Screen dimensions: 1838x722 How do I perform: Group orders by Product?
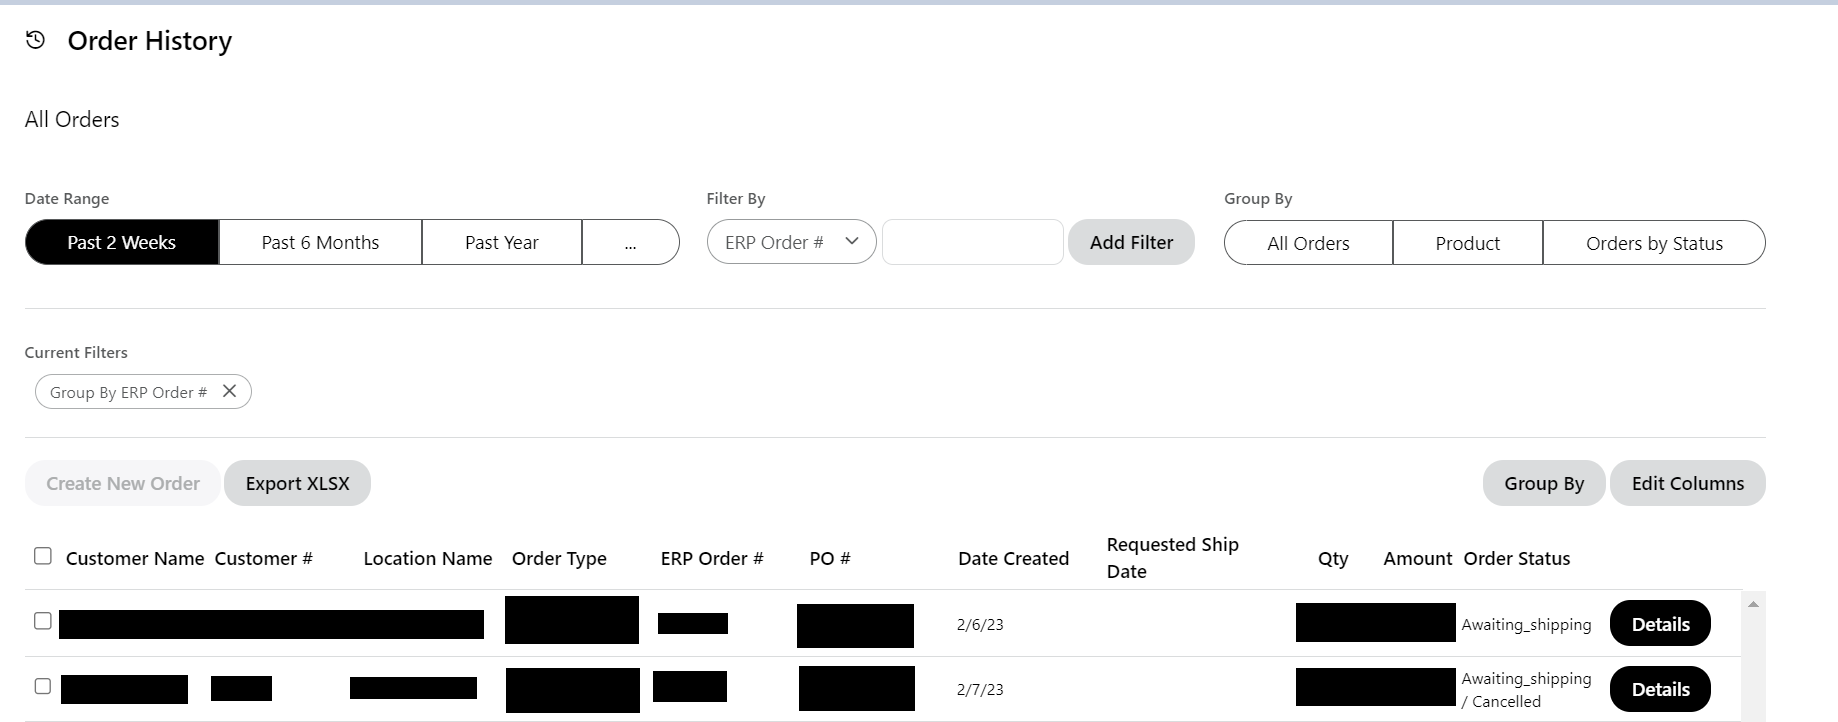pyautogui.click(x=1467, y=243)
